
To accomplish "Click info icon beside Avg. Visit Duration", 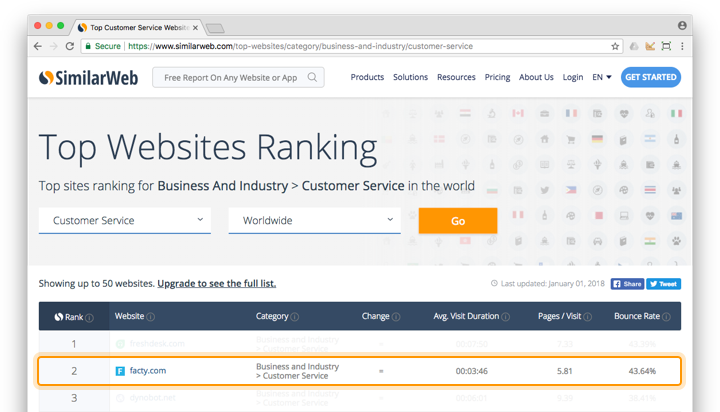I will (506, 316).
